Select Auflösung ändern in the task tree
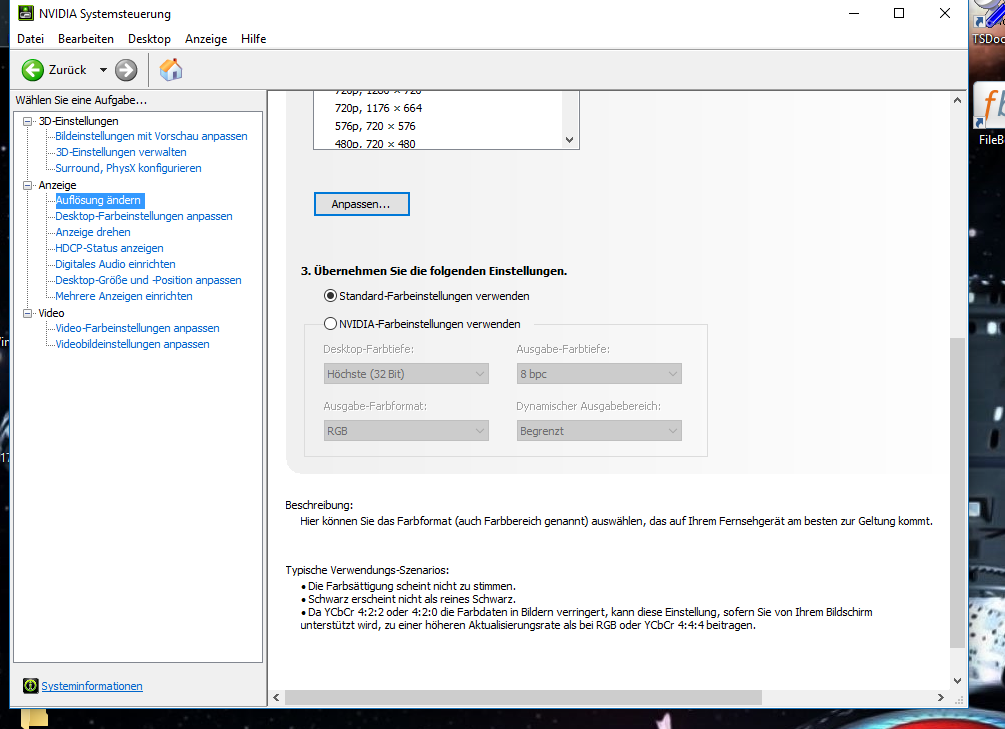This screenshot has height=729, width=1005. [x=98, y=200]
